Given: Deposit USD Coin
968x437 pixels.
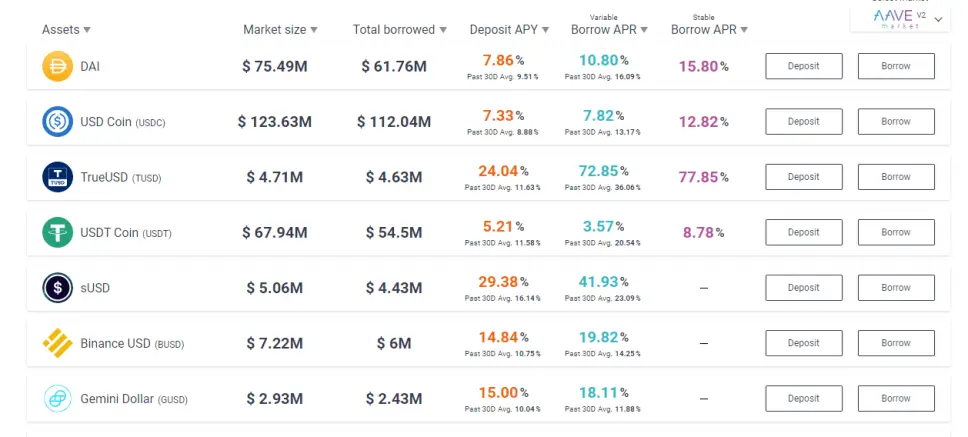Looking at the screenshot, I should 804,122.
